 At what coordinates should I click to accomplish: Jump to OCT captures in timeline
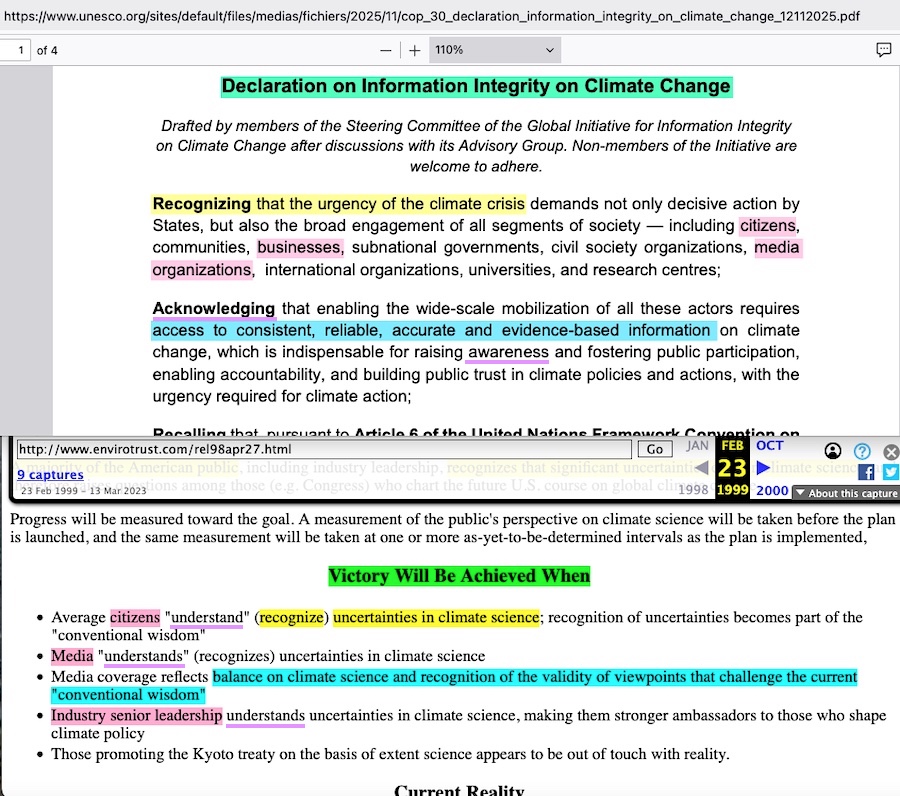coord(769,446)
